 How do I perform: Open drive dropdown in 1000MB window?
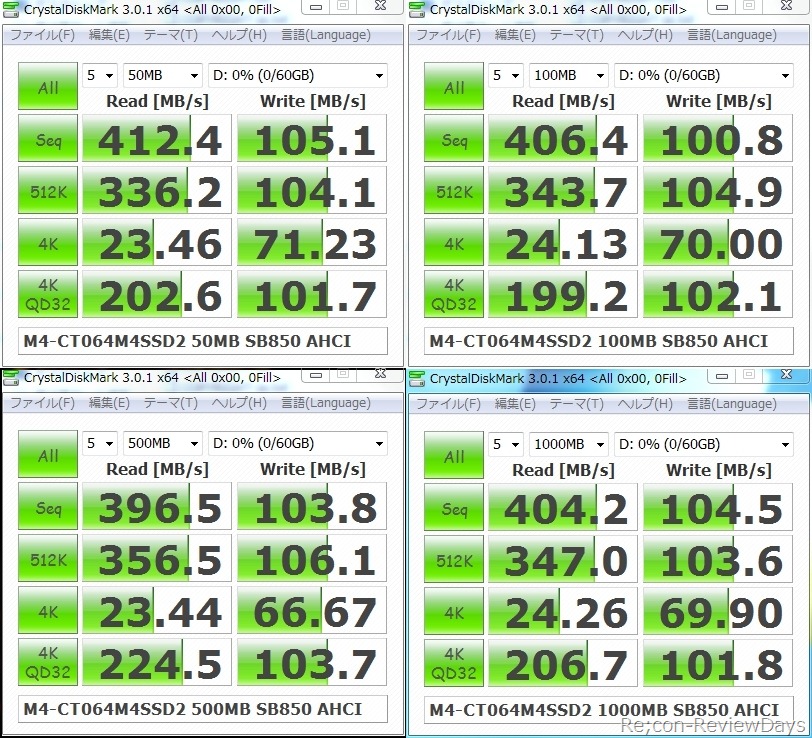704,444
